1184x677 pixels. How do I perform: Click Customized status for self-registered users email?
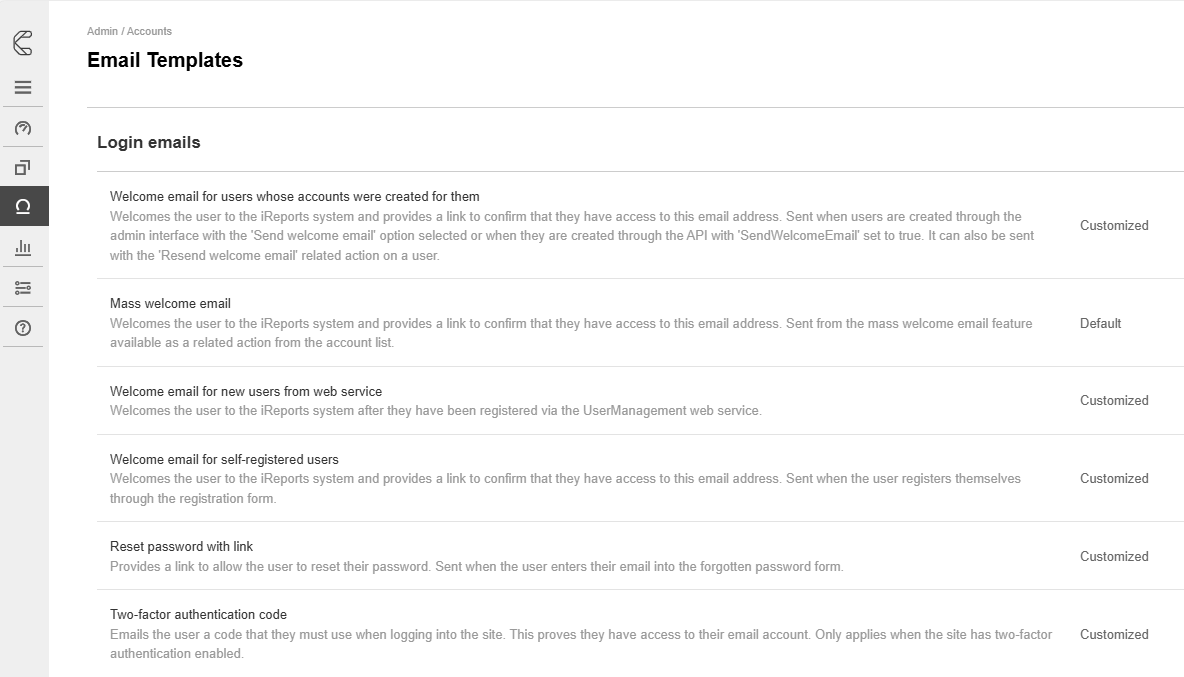(1114, 479)
